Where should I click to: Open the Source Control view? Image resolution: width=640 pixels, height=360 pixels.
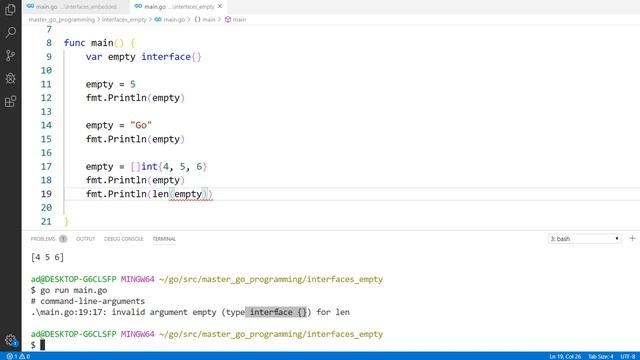tap(10, 55)
